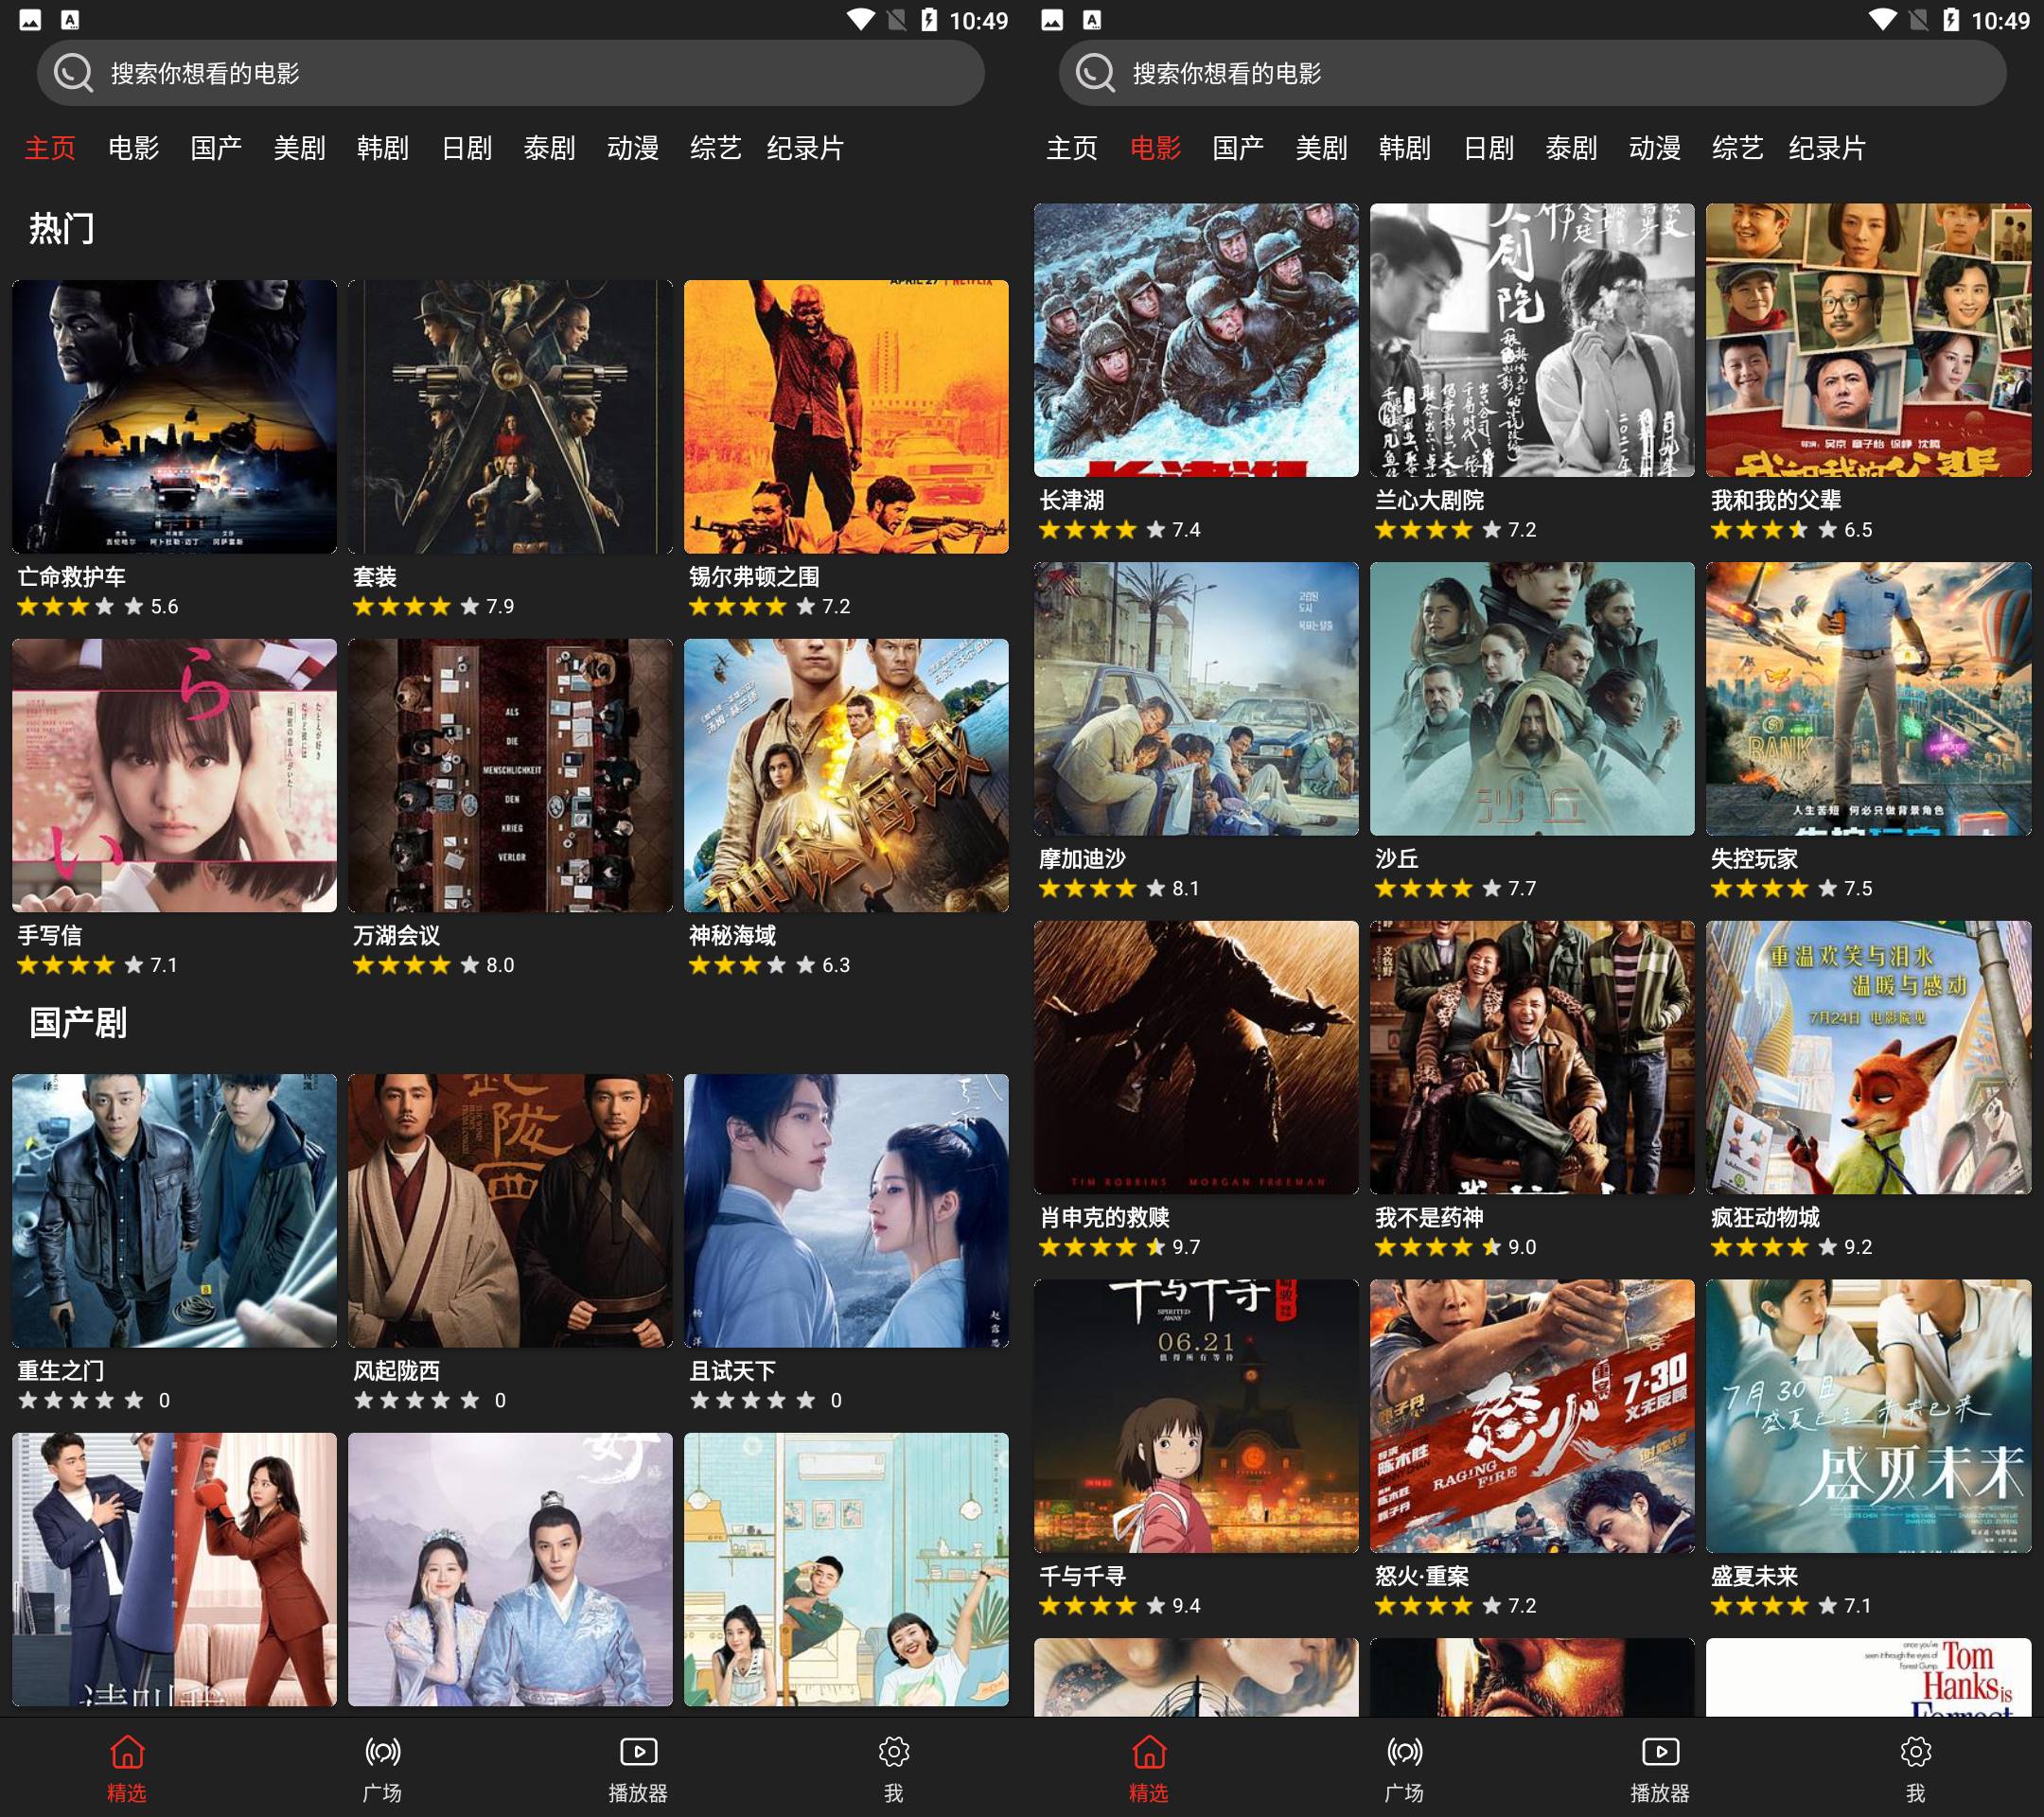Open the 我 profile settings icon
The width and height of the screenshot is (2044, 1817).
coord(893,1753)
